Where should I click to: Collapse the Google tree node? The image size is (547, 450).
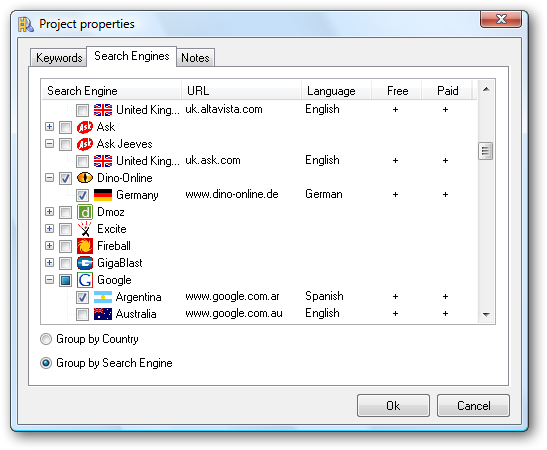click(50, 280)
